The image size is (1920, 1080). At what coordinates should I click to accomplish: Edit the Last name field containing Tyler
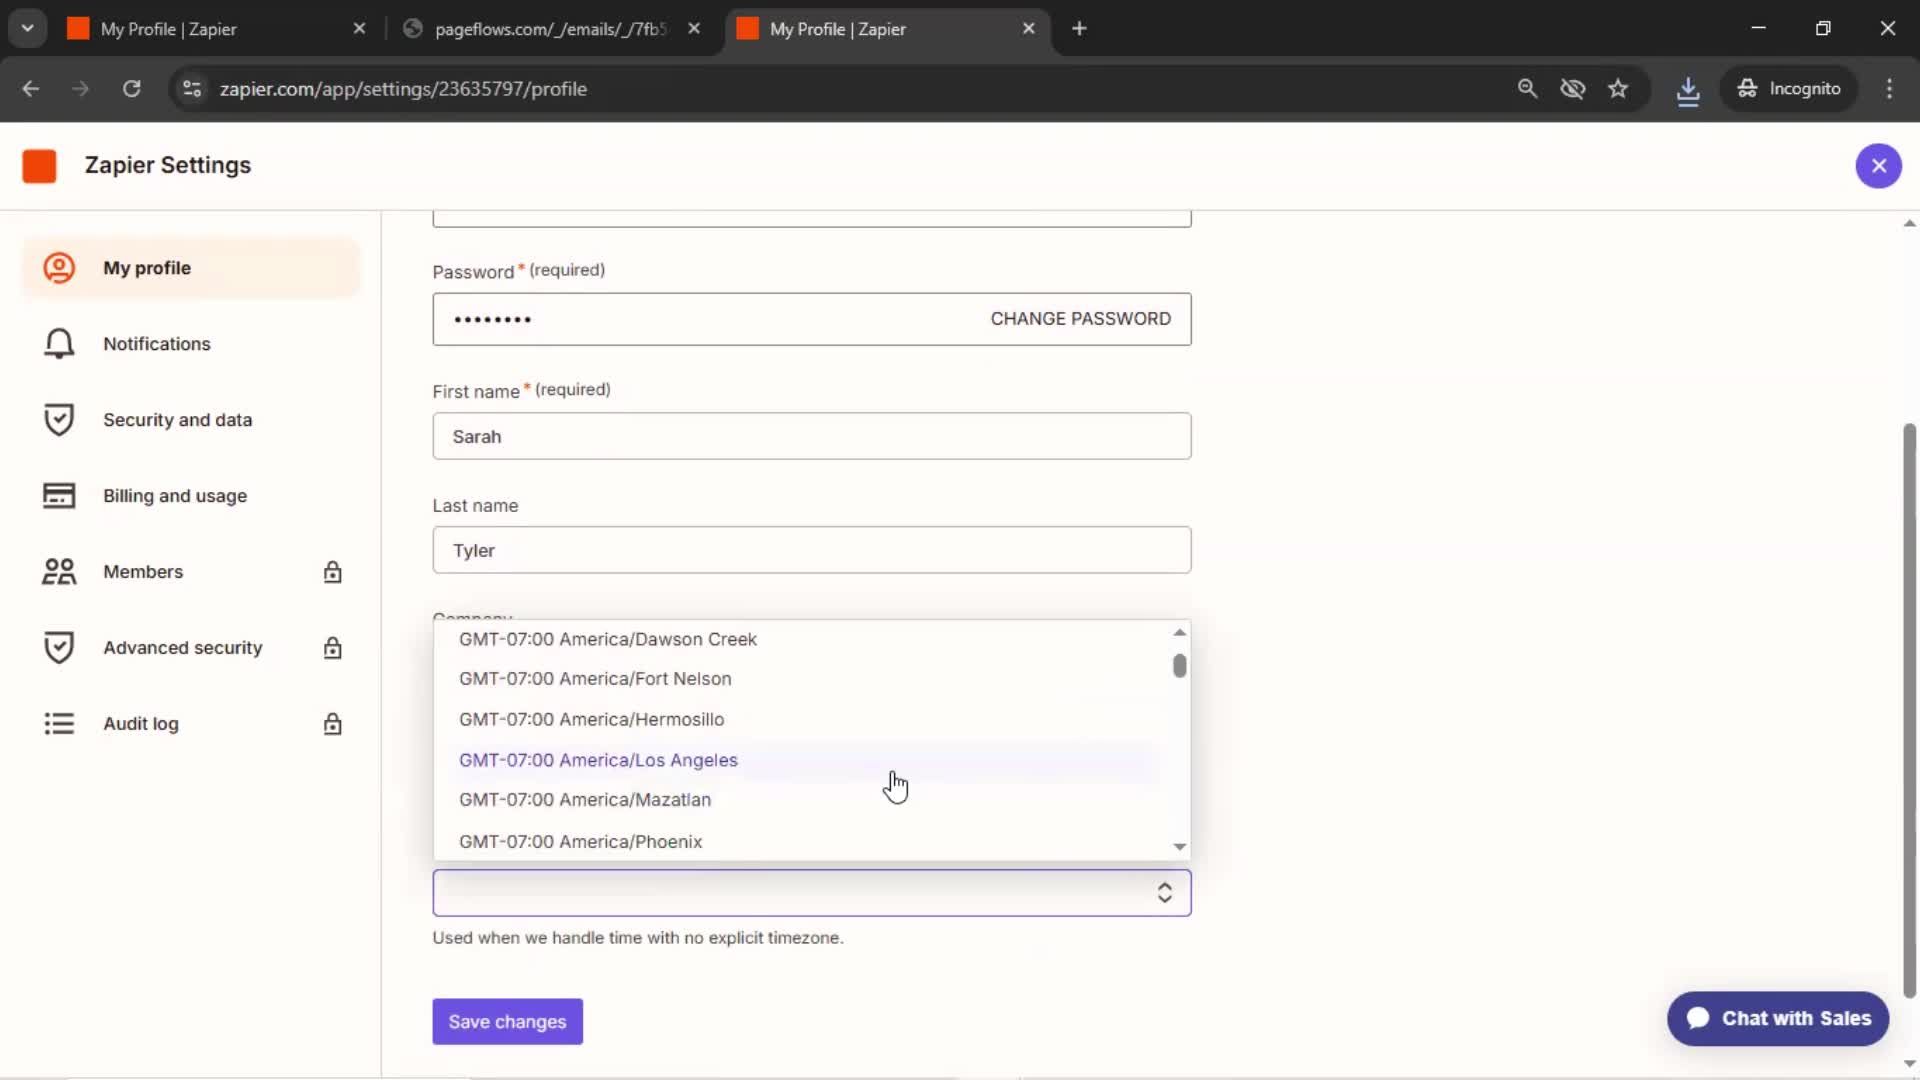[811, 550]
